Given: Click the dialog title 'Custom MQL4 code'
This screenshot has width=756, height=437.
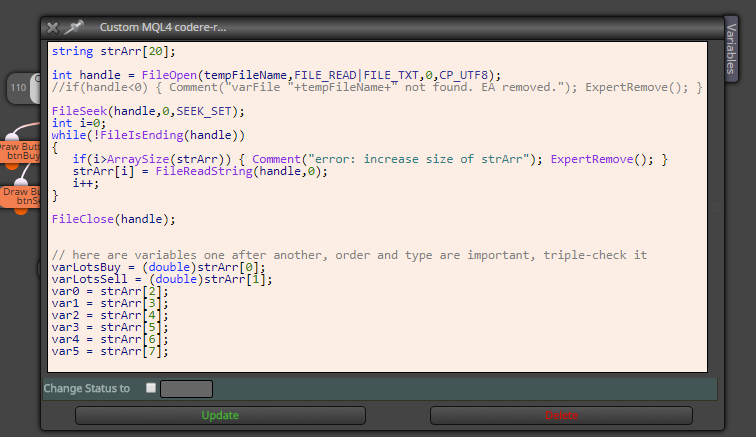Looking at the screenshot, I should (162, 27).
